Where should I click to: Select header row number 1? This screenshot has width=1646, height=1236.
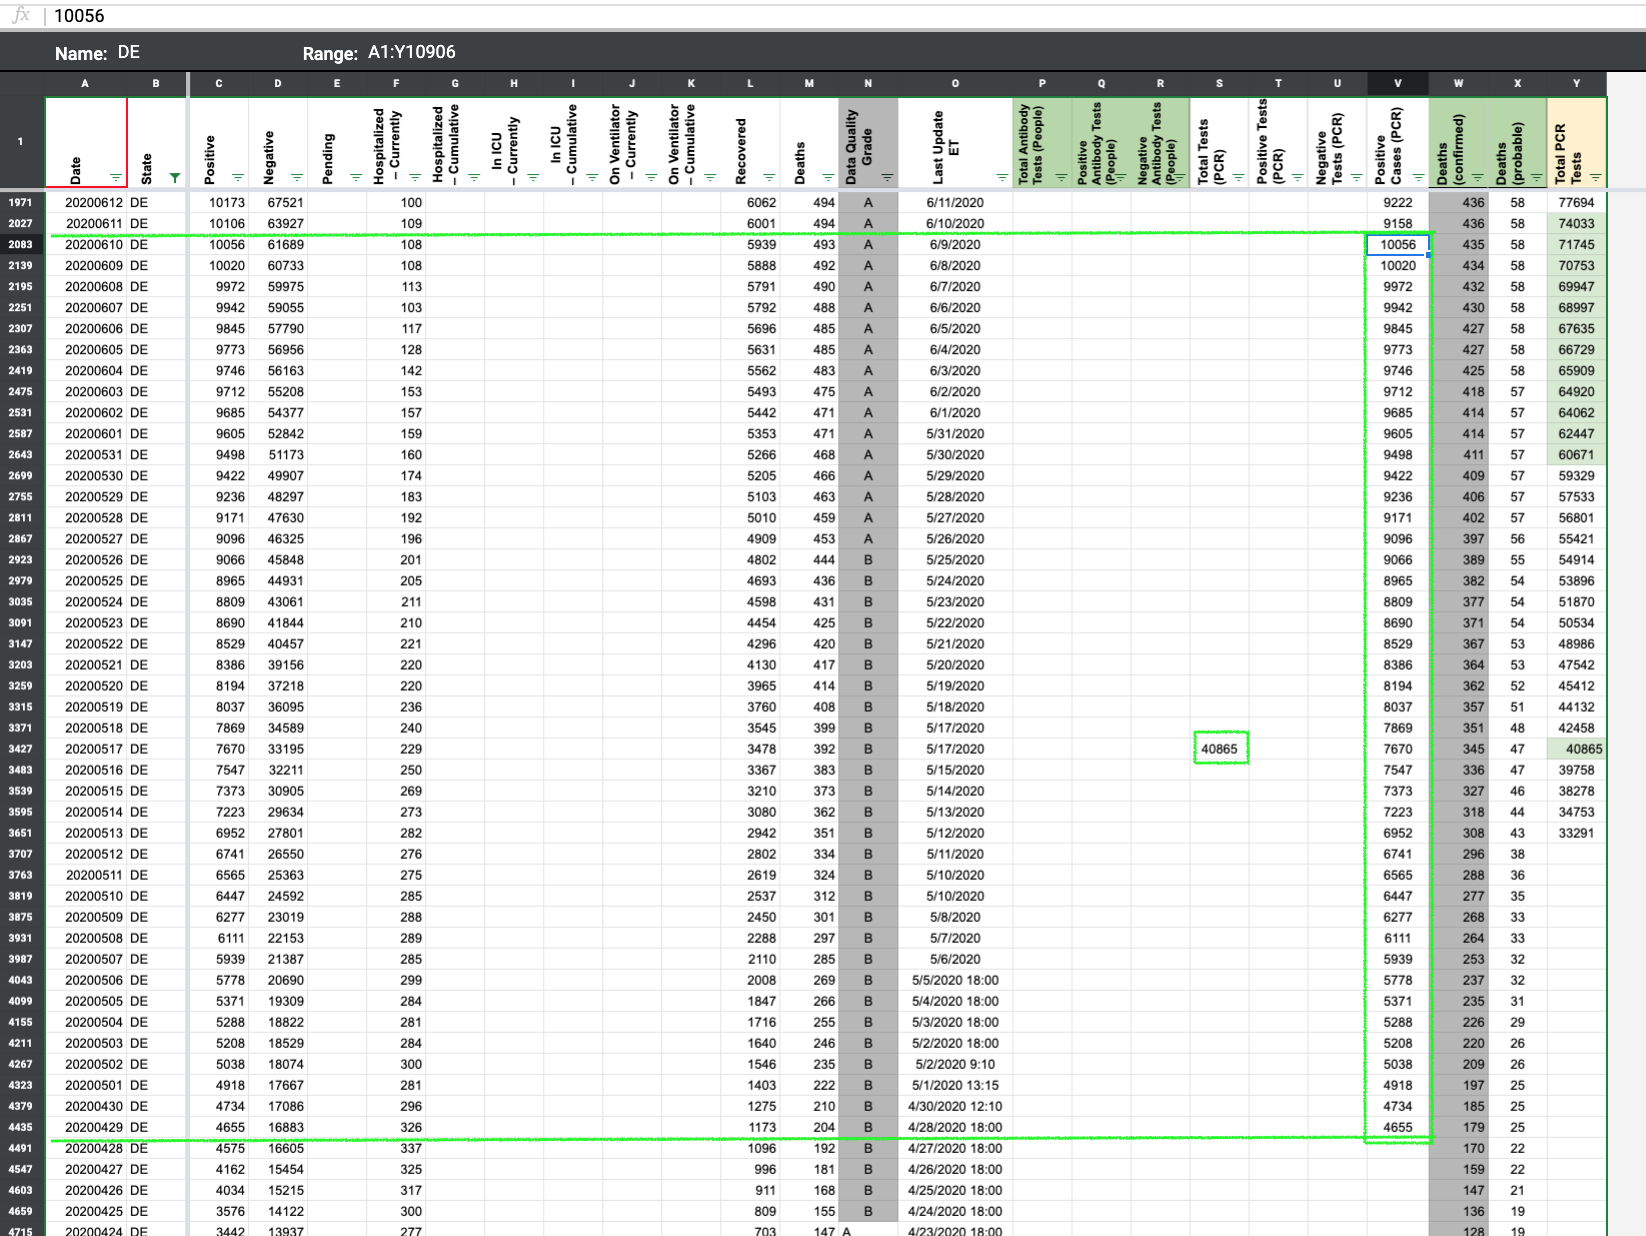[x=20, y=141]
